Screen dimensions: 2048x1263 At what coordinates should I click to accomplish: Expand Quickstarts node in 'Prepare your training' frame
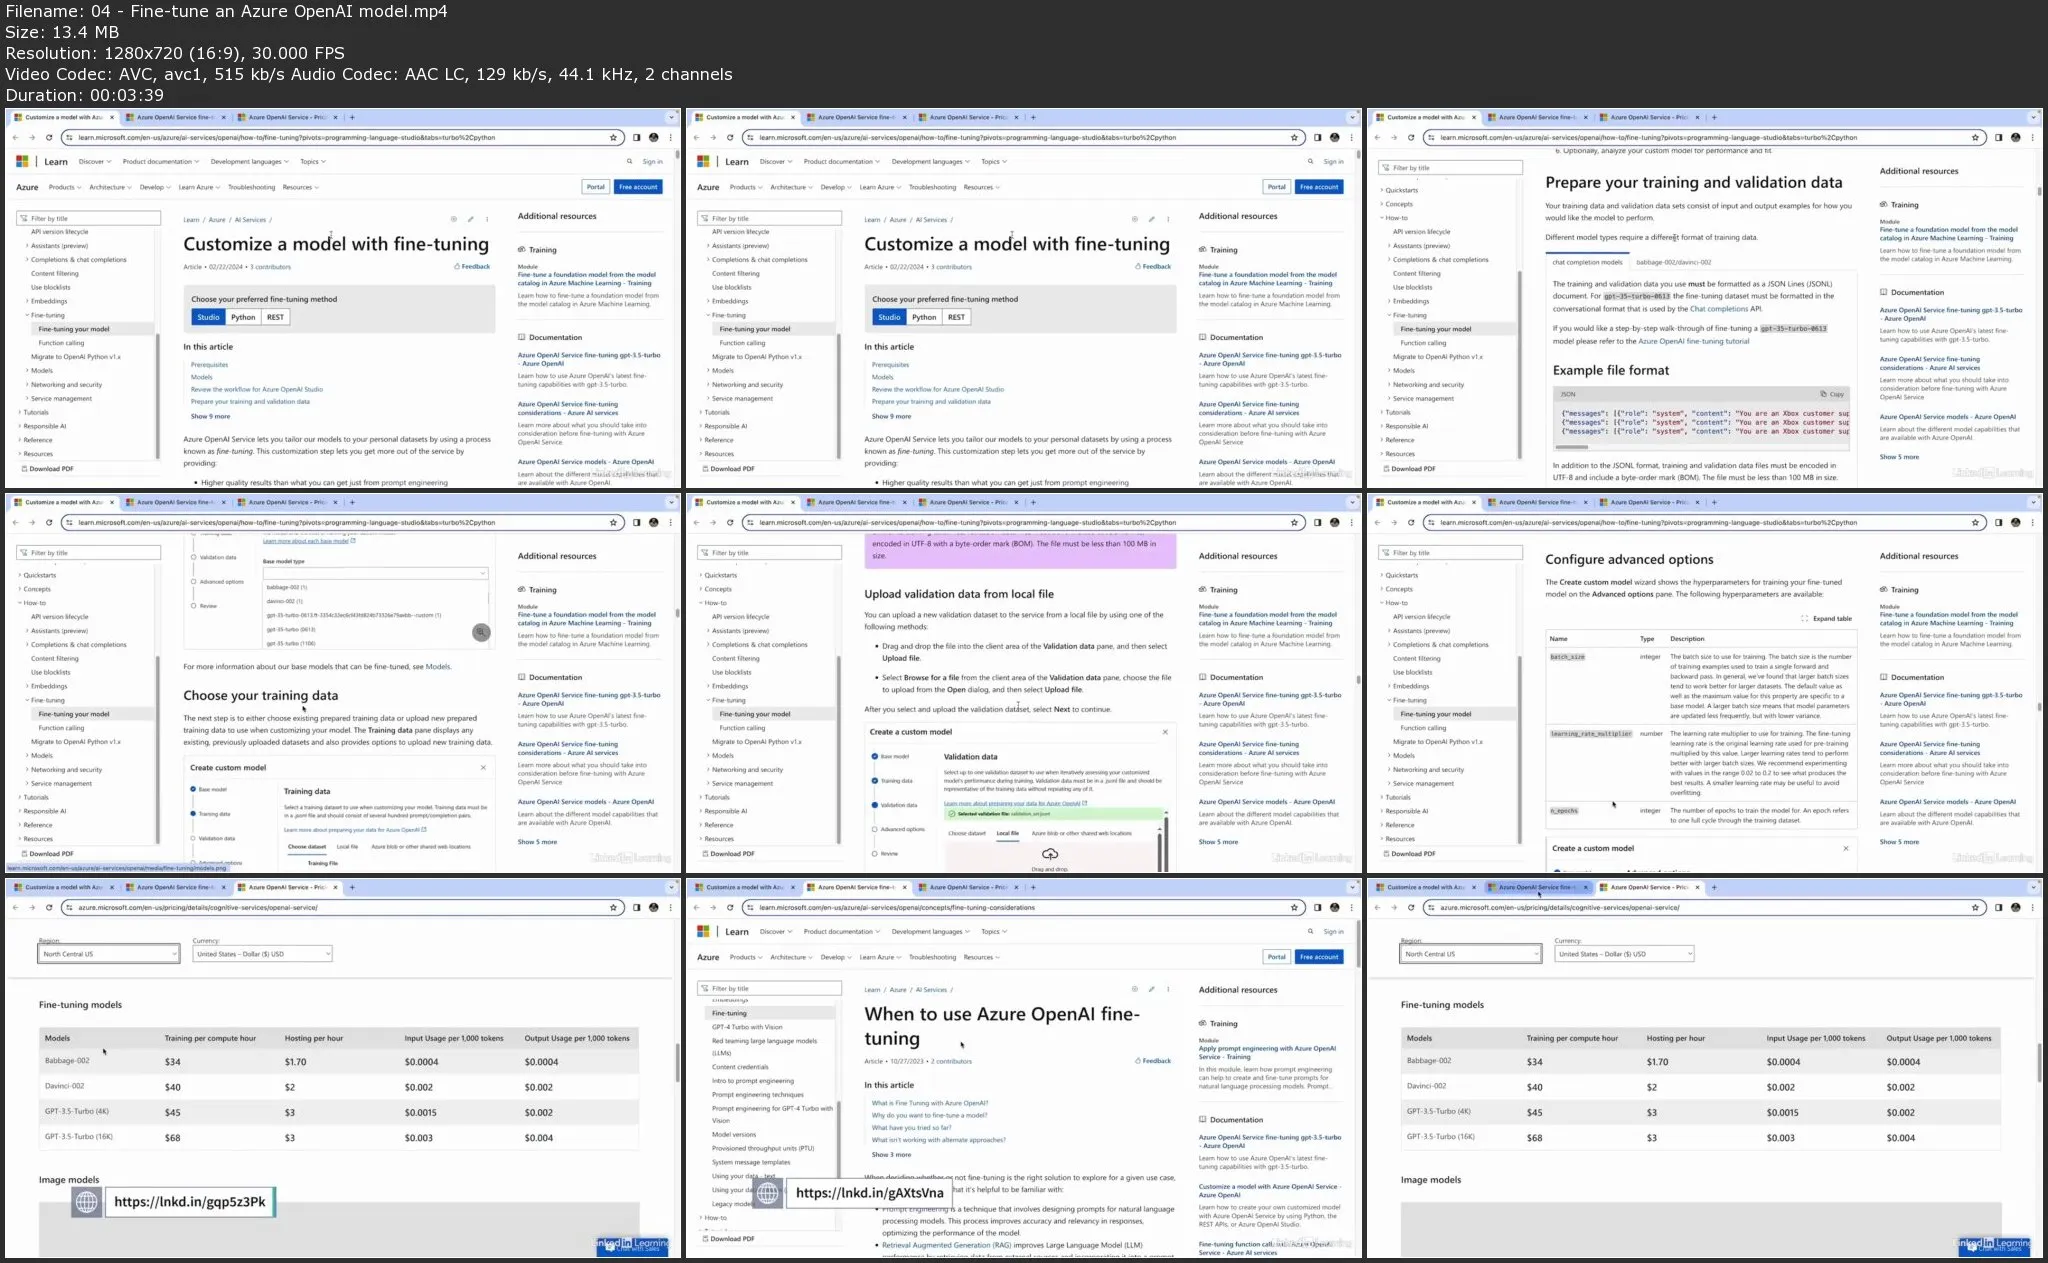(x=1401, y=190)
